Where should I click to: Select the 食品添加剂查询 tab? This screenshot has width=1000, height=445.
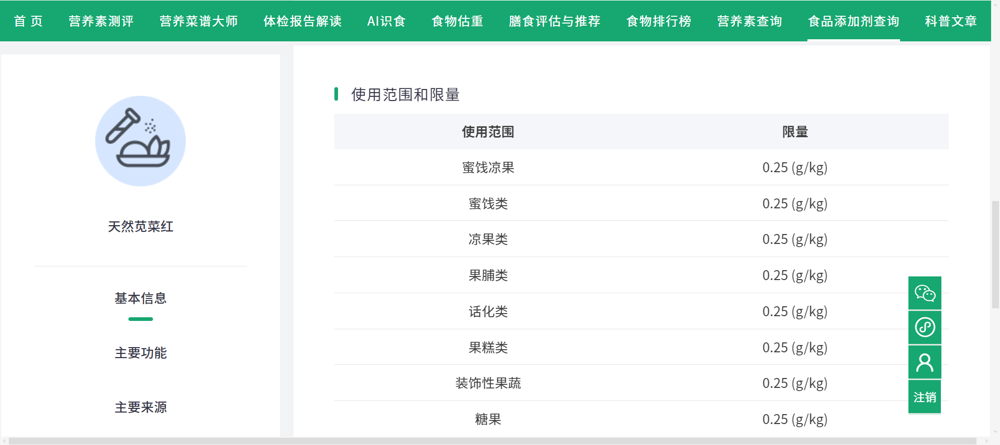[853, 21]
